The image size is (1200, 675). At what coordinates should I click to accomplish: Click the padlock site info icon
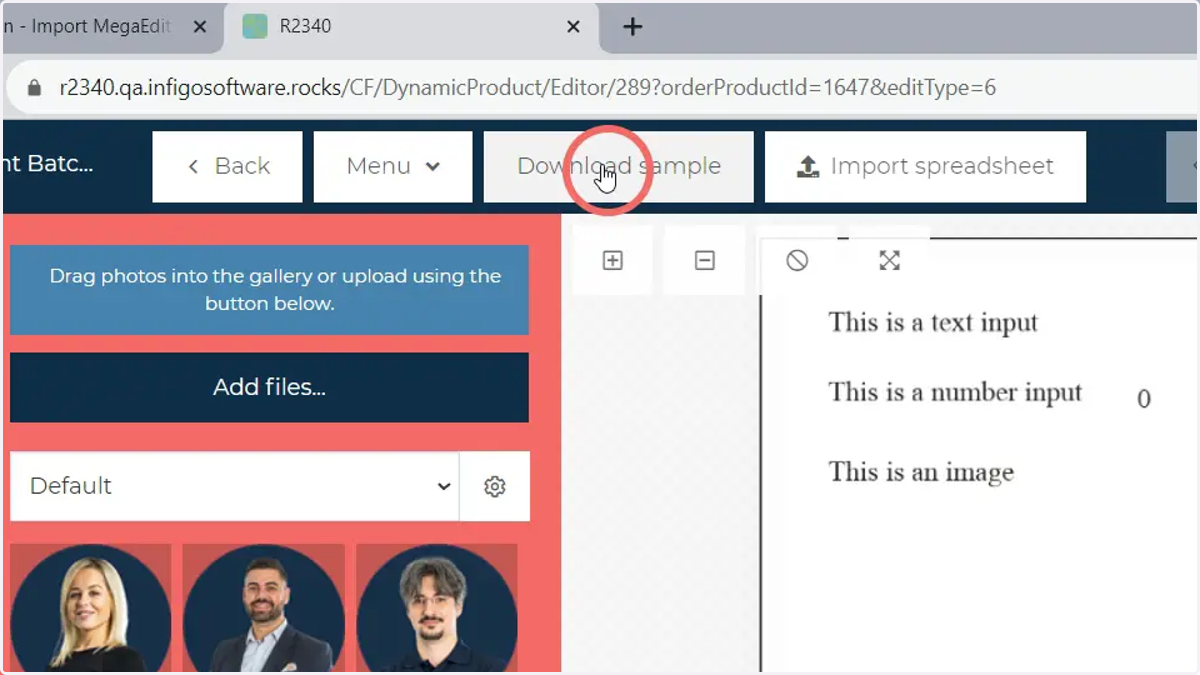point(34,88)
